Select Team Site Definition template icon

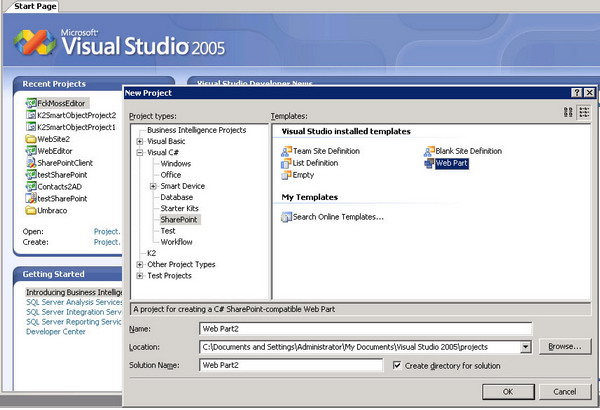(x=287, y=151)
